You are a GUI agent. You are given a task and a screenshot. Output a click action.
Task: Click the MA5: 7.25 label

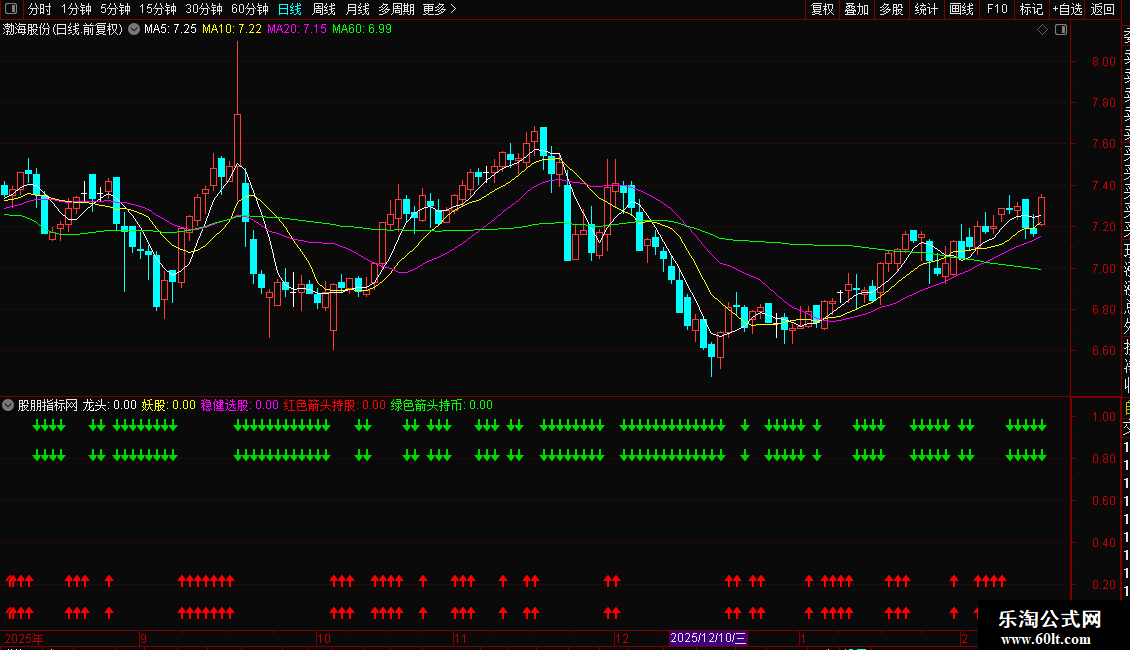point(170,30)
